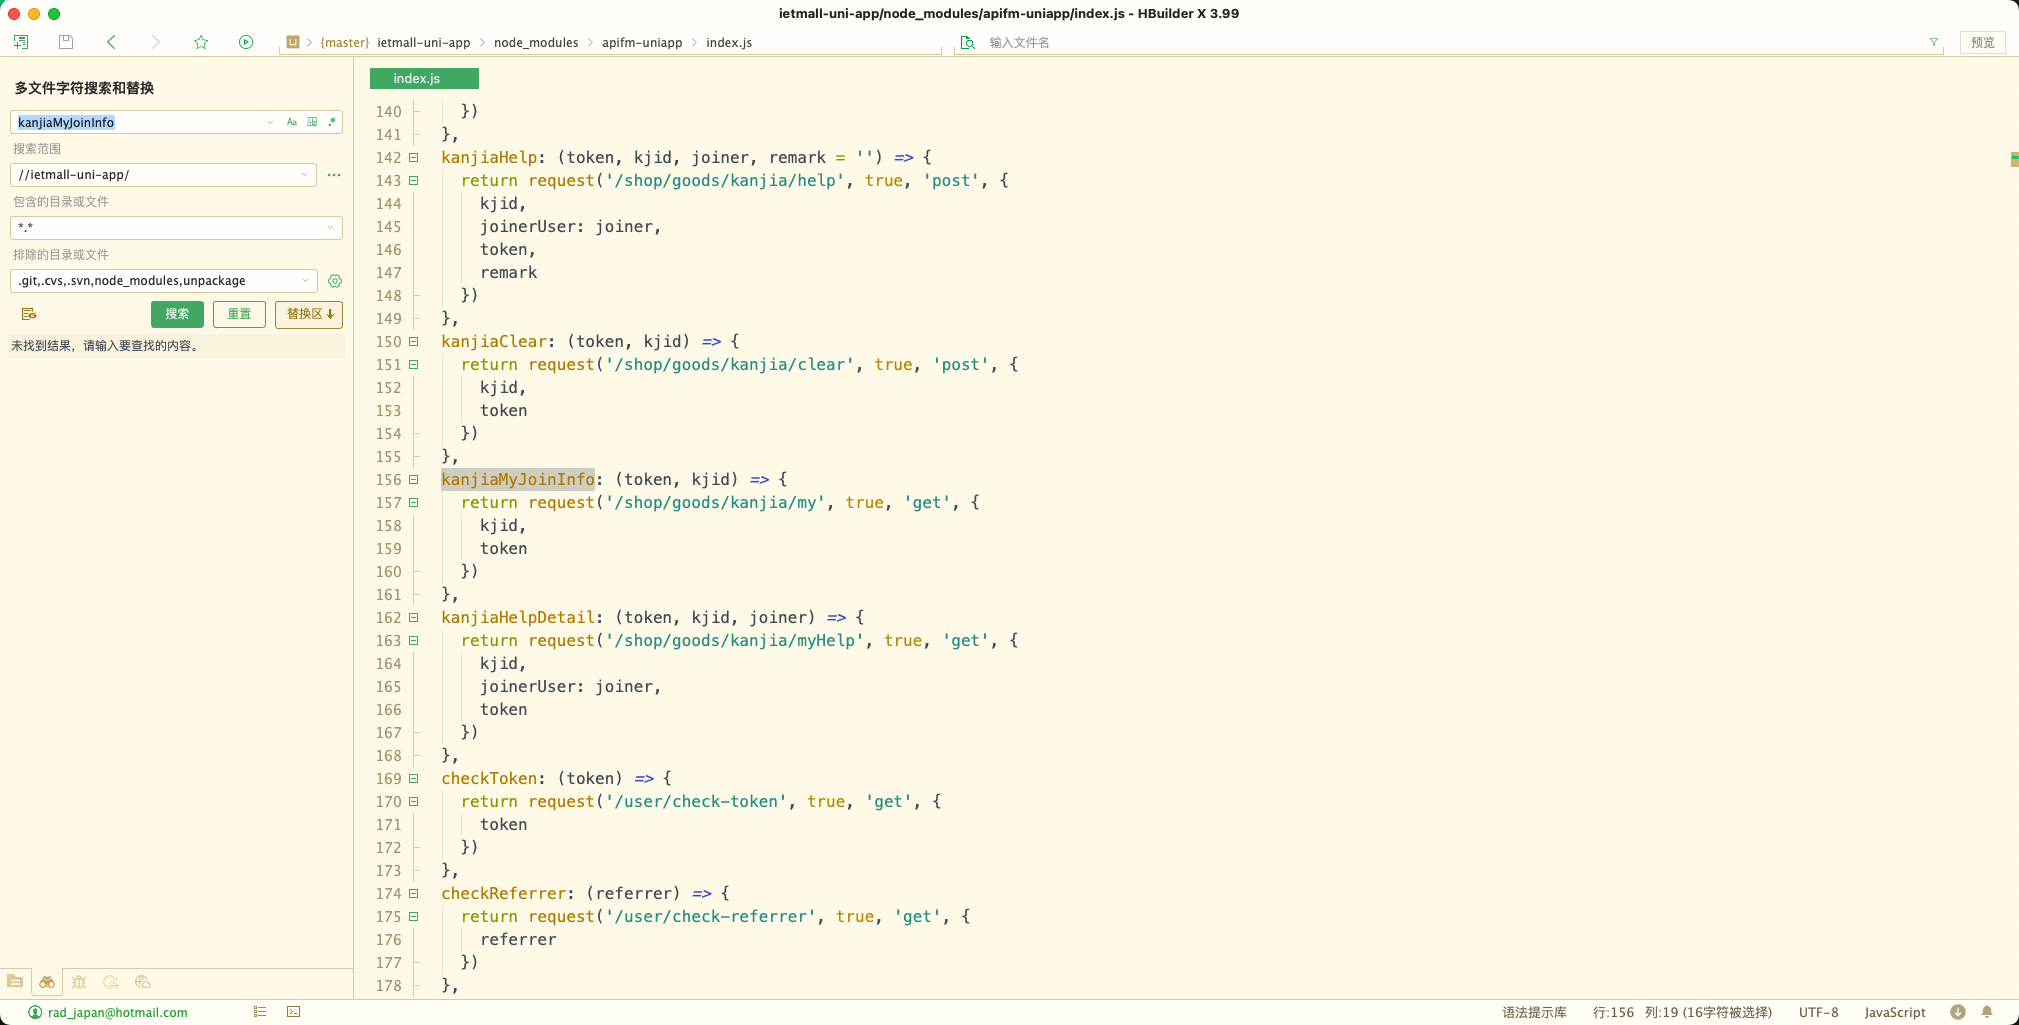Toggle whole word match option

click(312, 122)
